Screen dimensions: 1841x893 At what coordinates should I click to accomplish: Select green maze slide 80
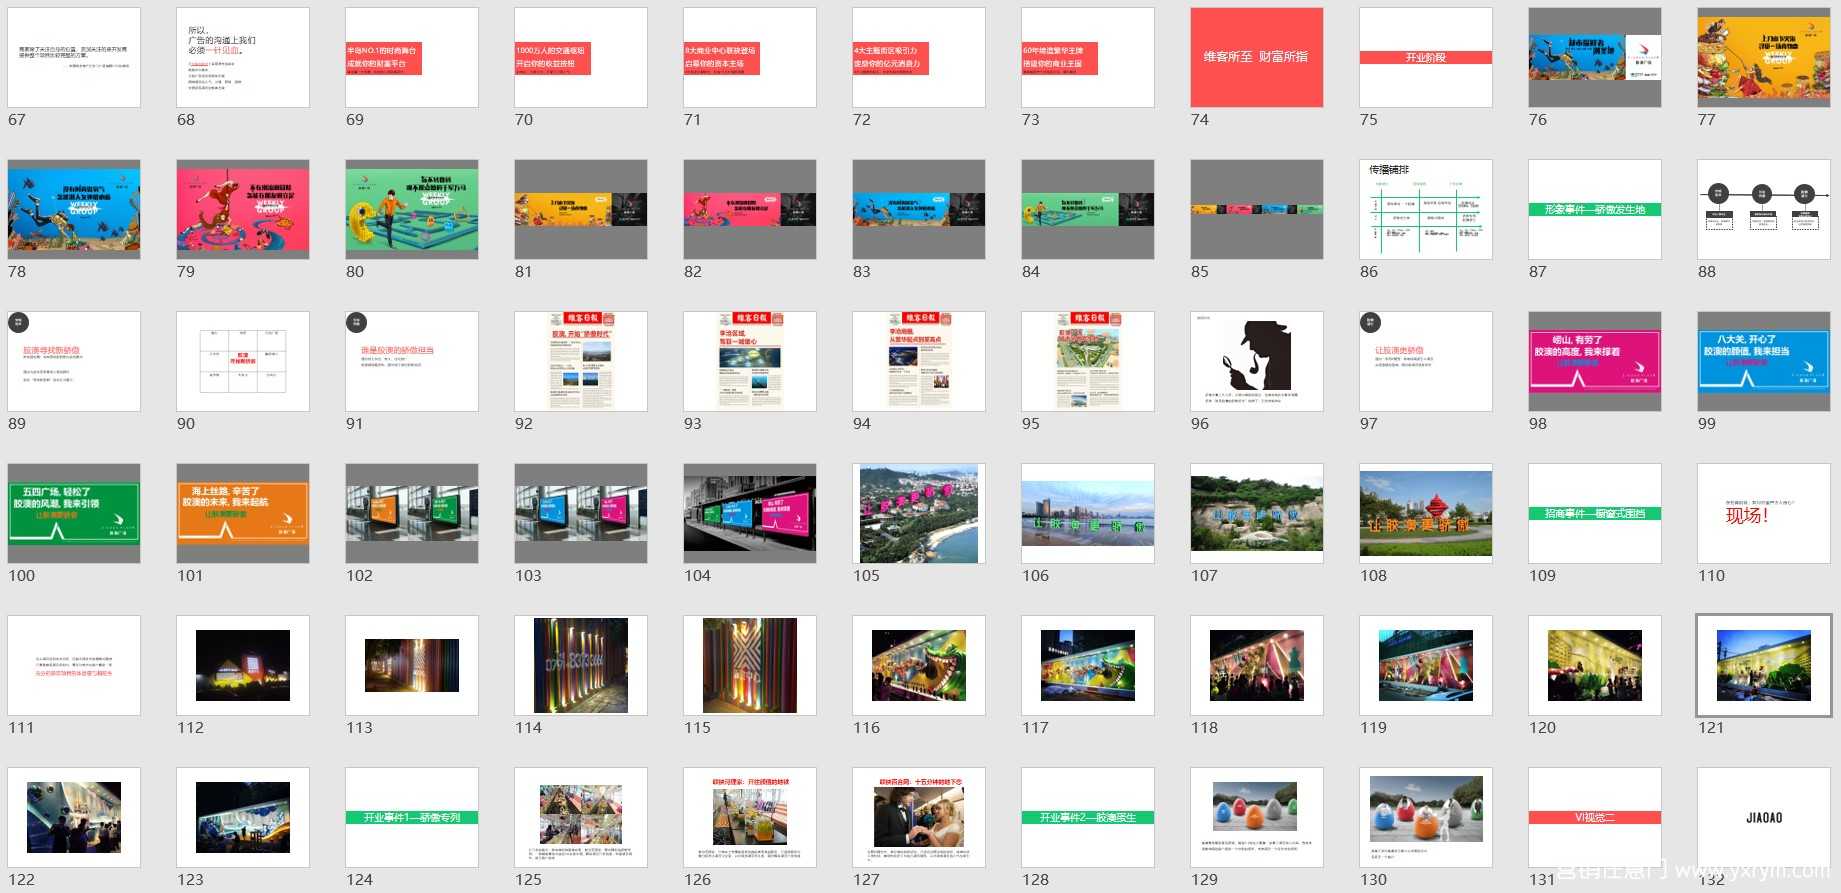tap(412, 209)
